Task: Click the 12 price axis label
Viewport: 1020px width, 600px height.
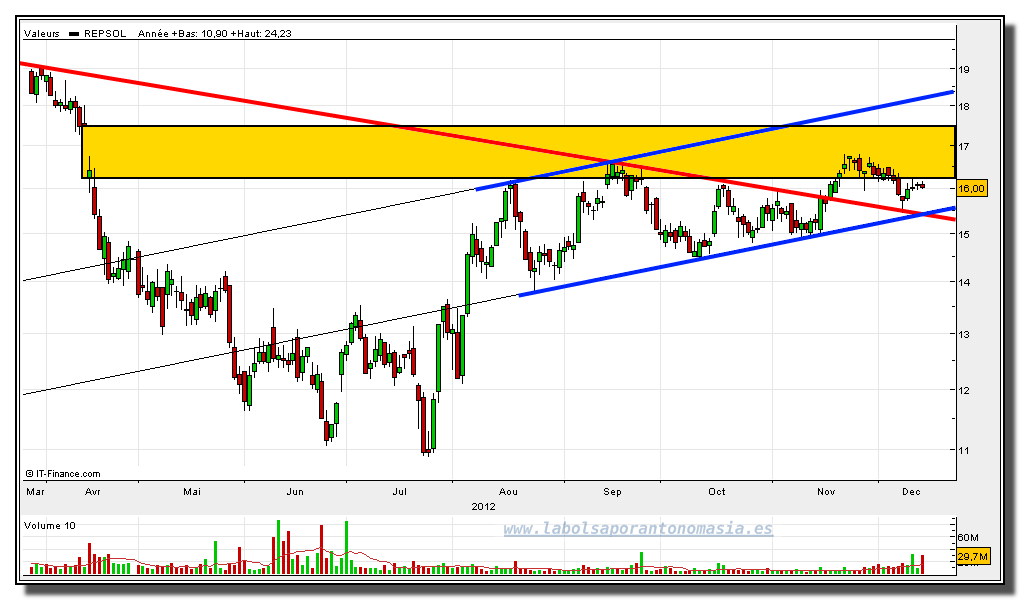Action: pyautogui.click(x=963, y=390)
